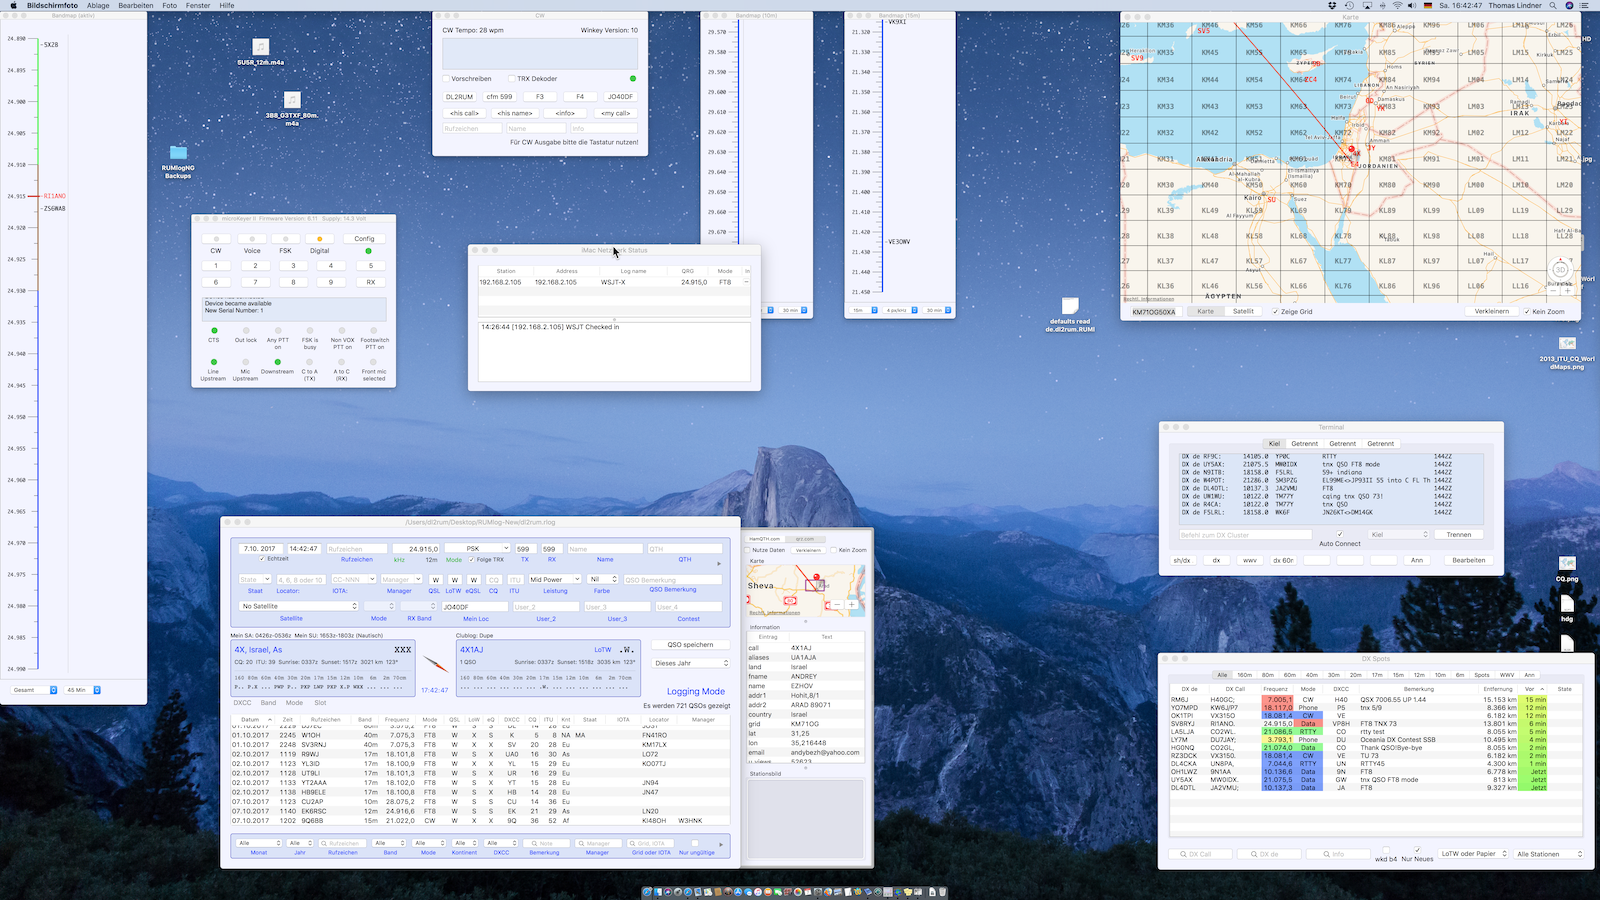The width and height of the screenshot is (1600, 900).
Task: Click the CQ.png desktop file icon
Action: tap(1567, 565)
